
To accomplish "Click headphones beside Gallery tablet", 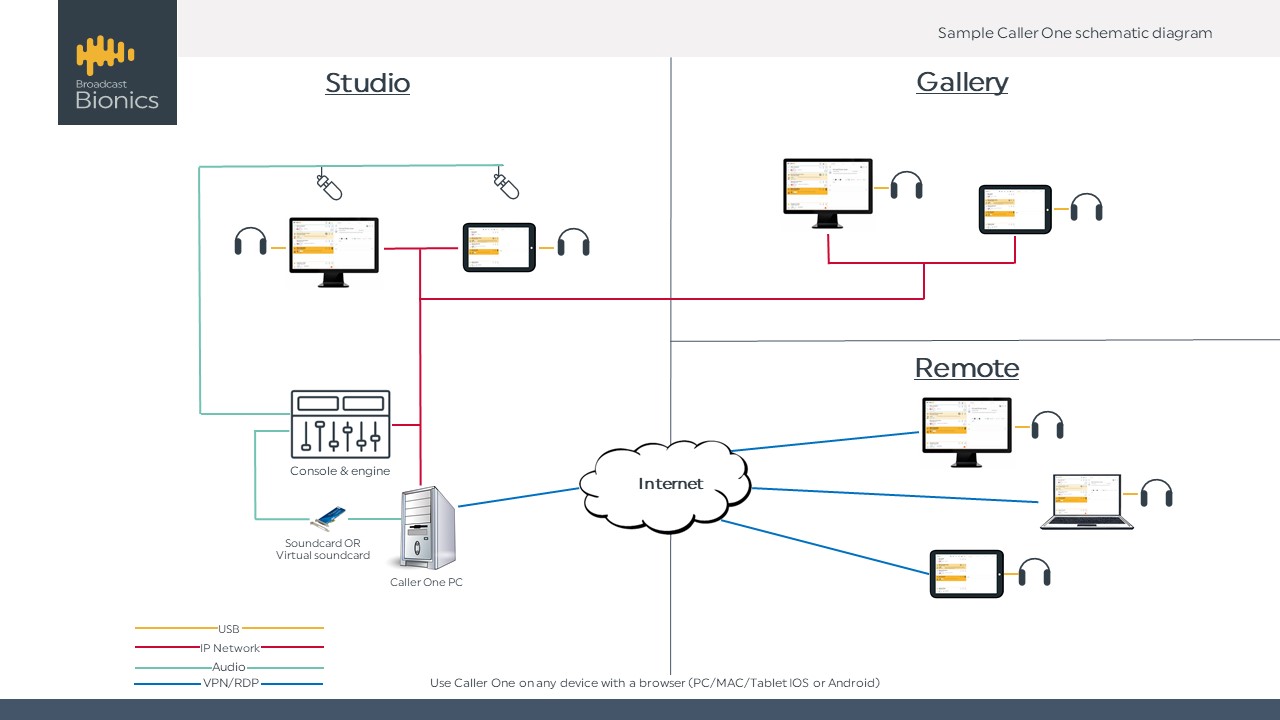I will (x=1086, y=208).
